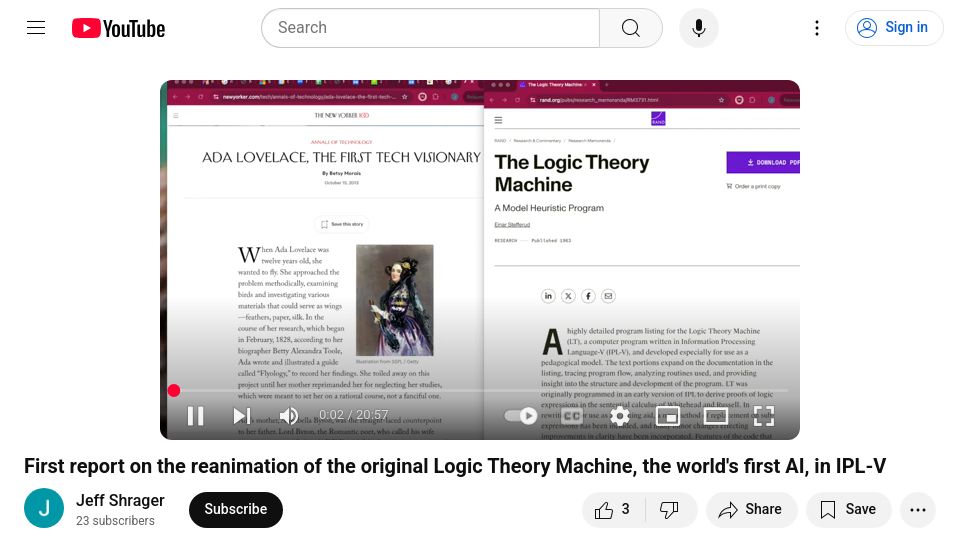
Task: Like the video with thumbs up
Action: [x=613, y=509]
